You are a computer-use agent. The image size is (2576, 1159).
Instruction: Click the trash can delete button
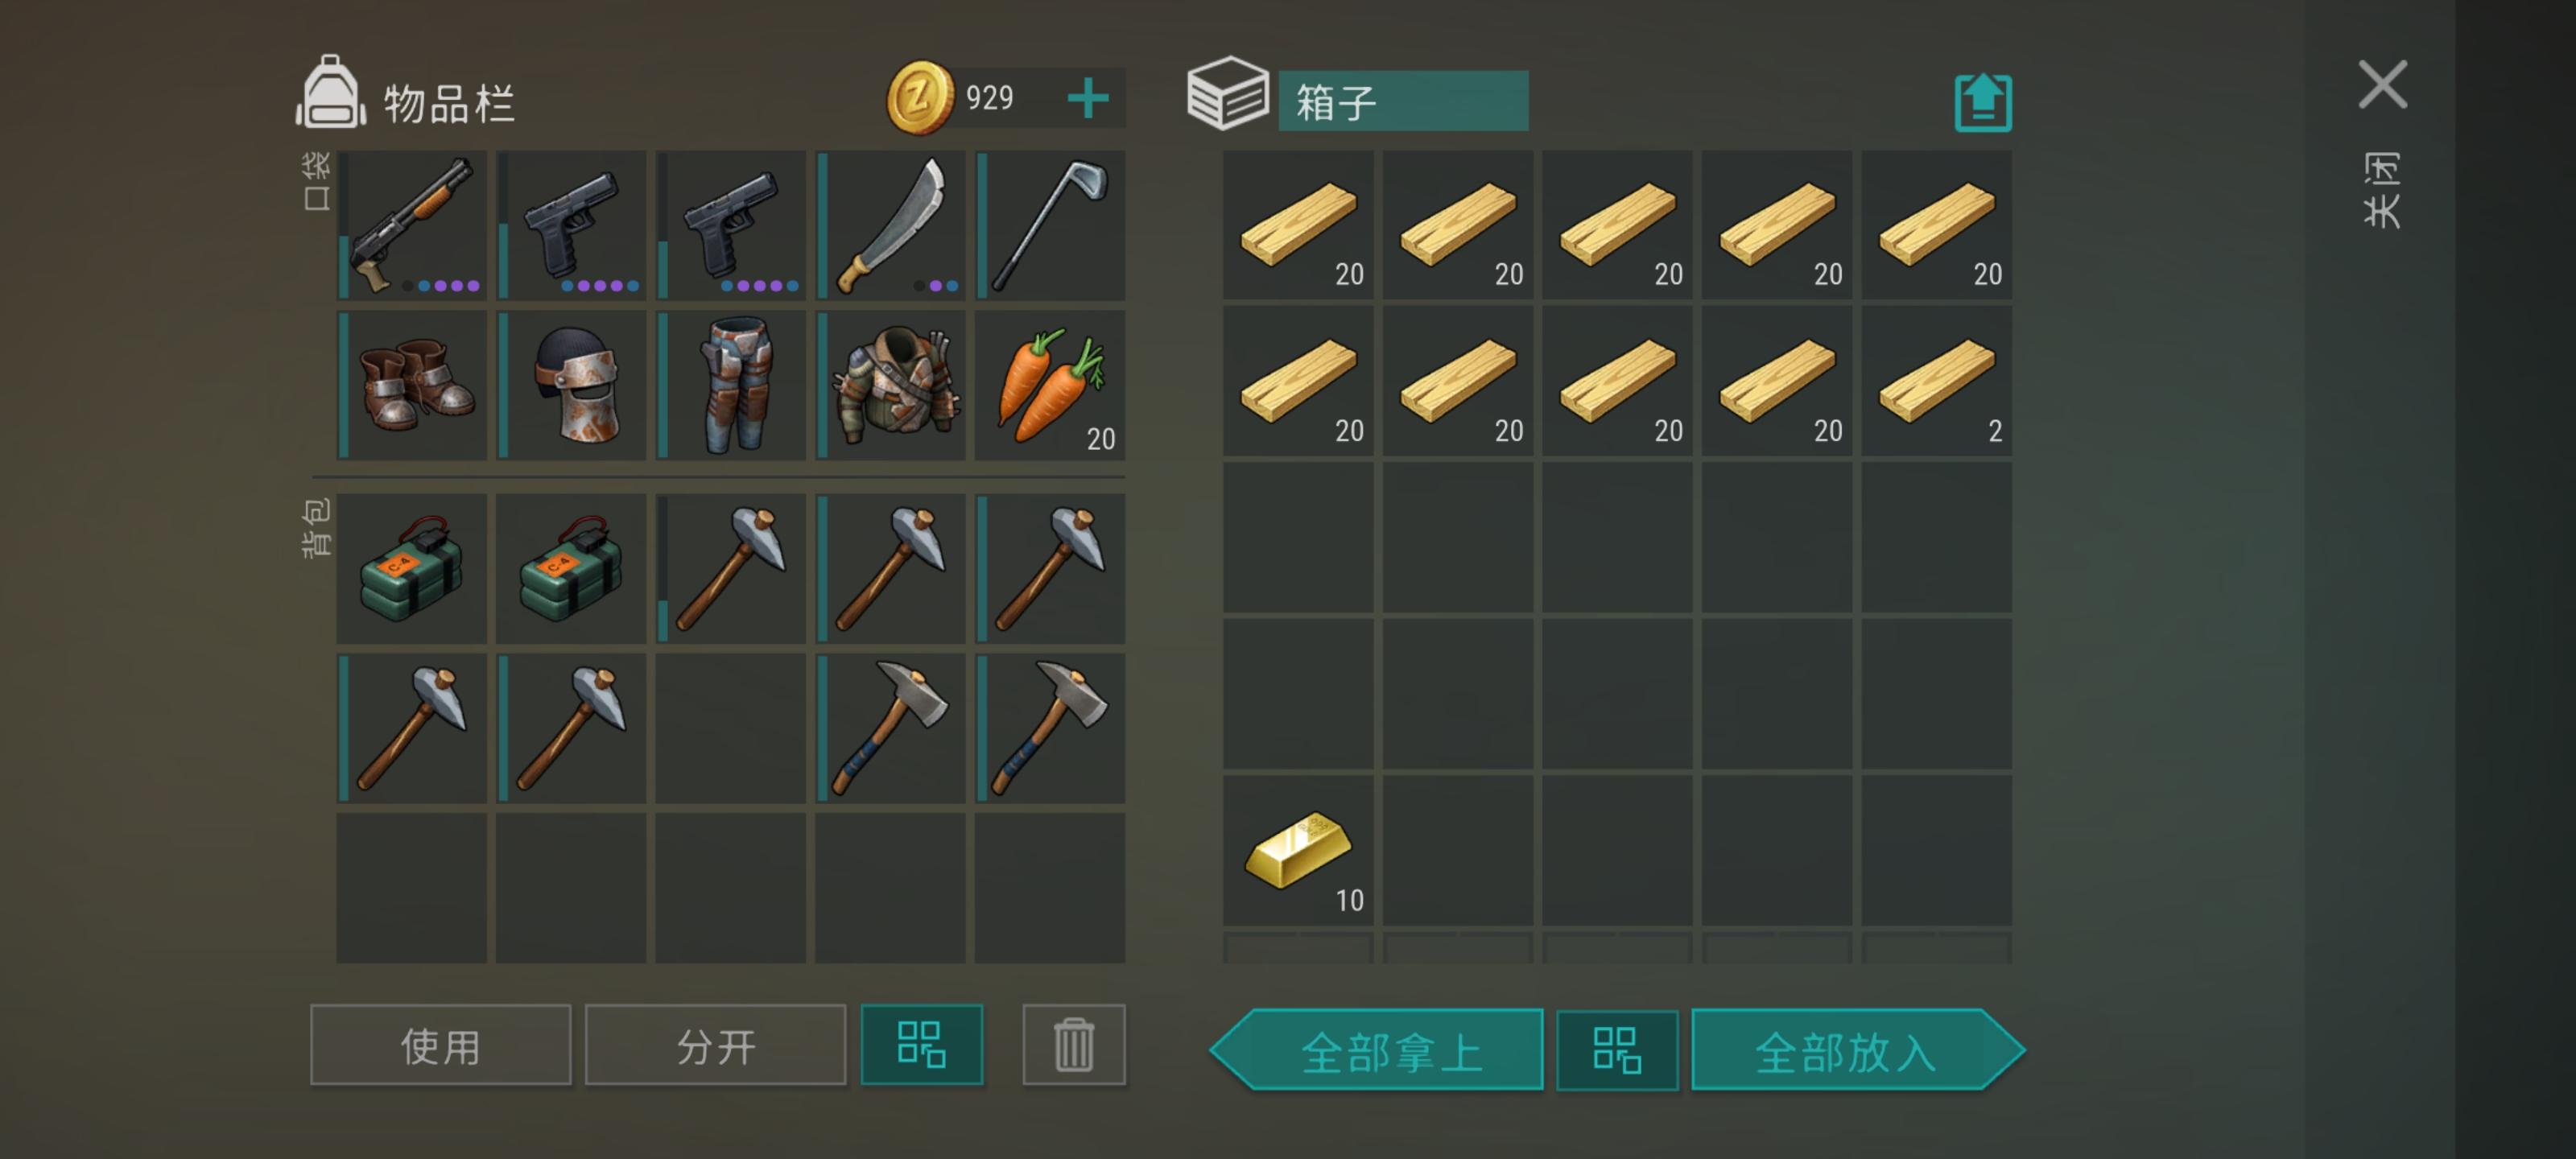(1074, 1045)
